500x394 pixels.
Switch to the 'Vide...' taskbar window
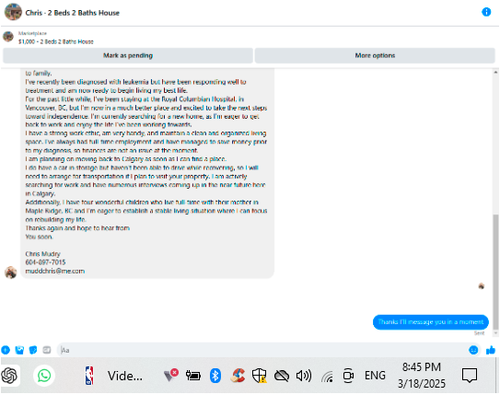(125, 376)
